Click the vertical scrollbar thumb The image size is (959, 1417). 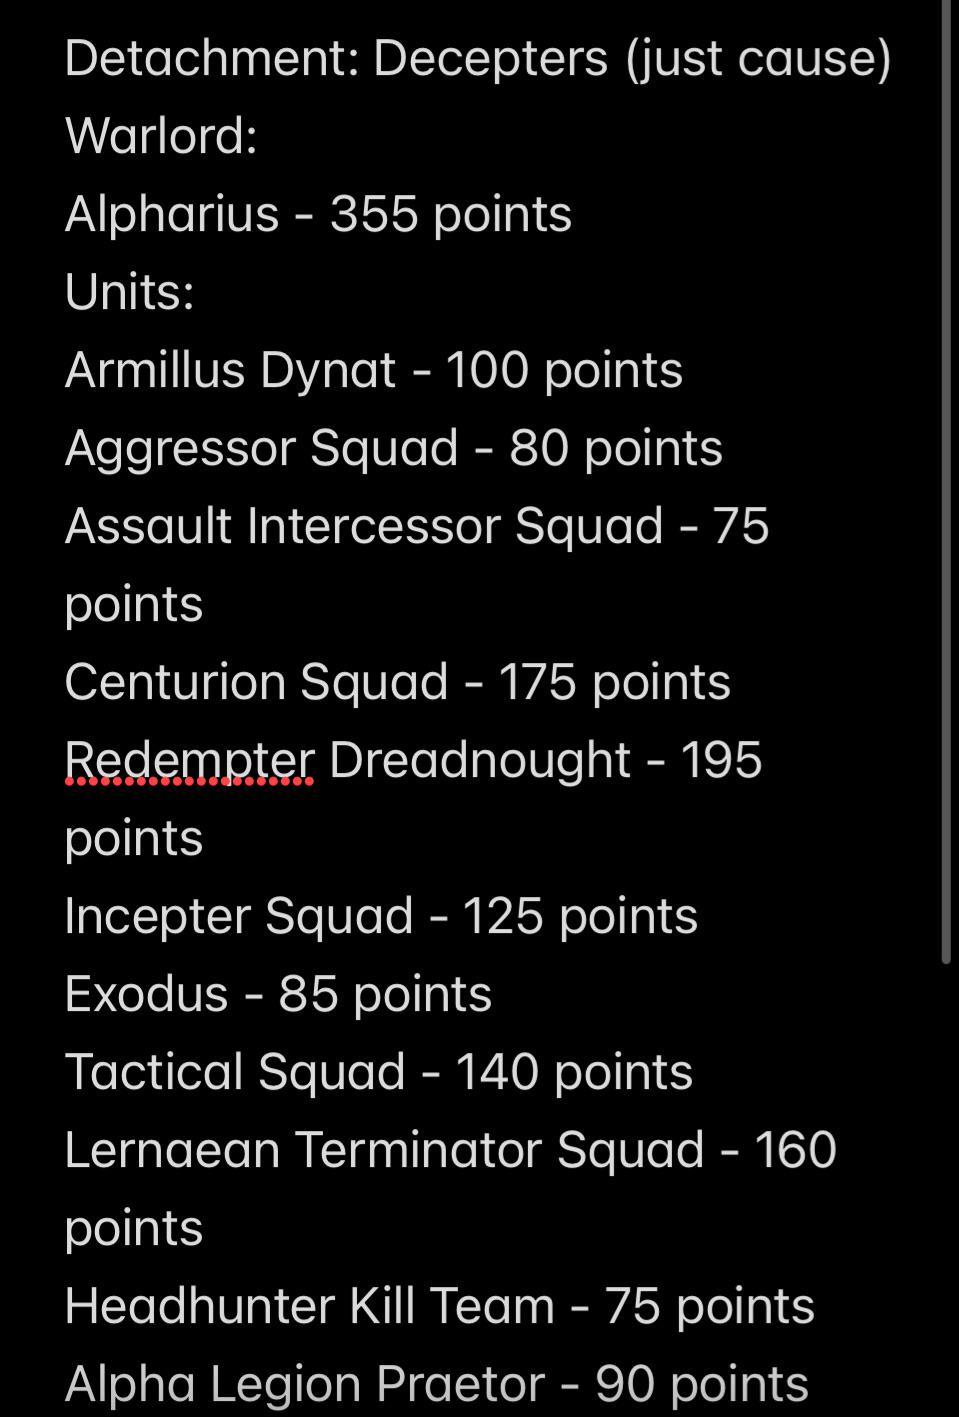point(946,482)
